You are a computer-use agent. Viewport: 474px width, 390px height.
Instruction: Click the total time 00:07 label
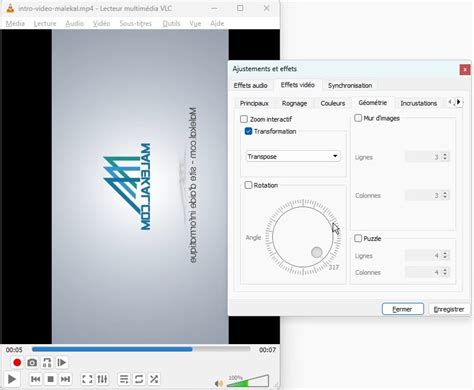pyautogui.click(x=267, y=350)
